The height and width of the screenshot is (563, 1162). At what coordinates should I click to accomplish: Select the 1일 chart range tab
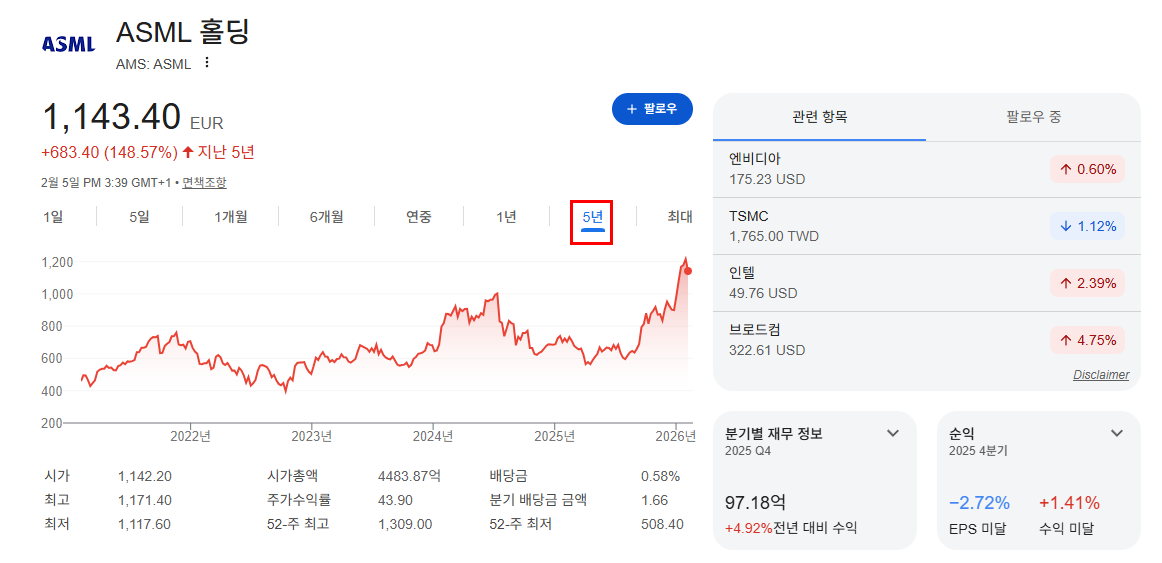point(53,217)
